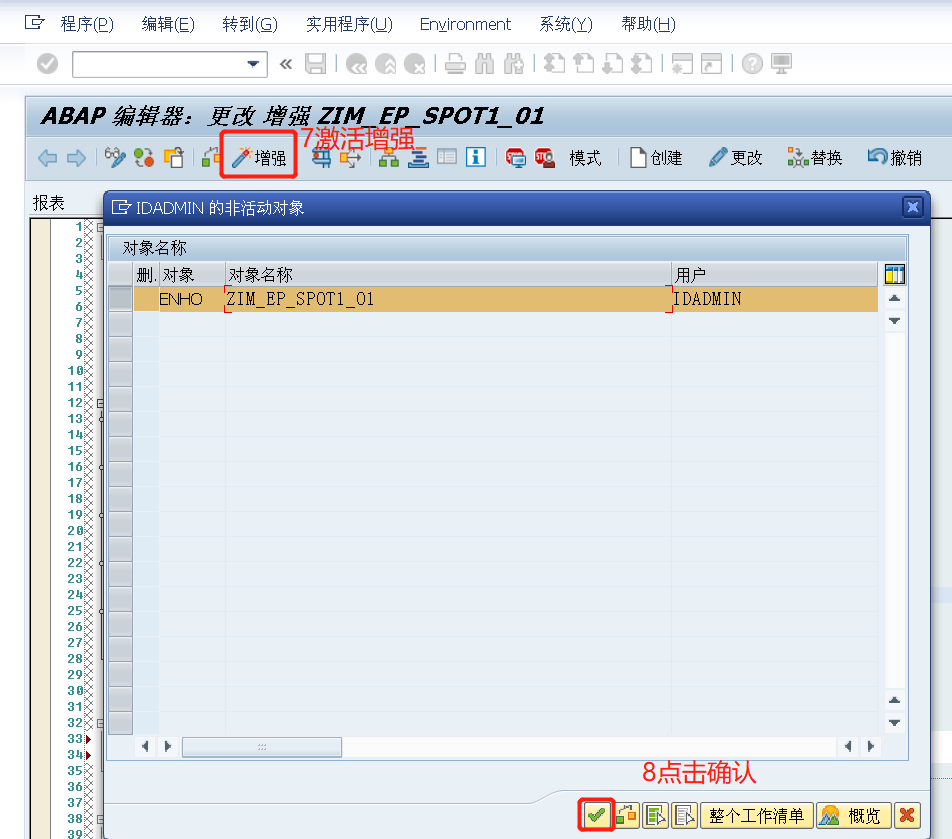Viewport: 952px width, 839px height.
Task: Click the layout settings icon above scrollbar
Action: [894, 273]
